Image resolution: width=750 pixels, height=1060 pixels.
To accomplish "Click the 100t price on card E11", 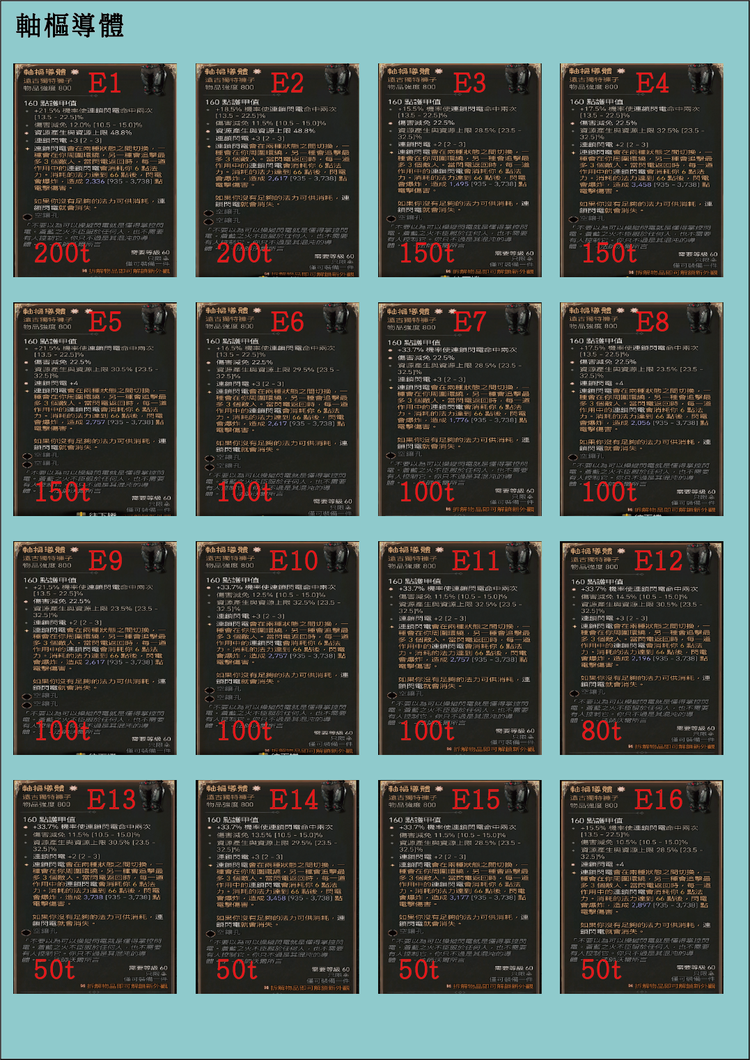I will coord(427,731).
